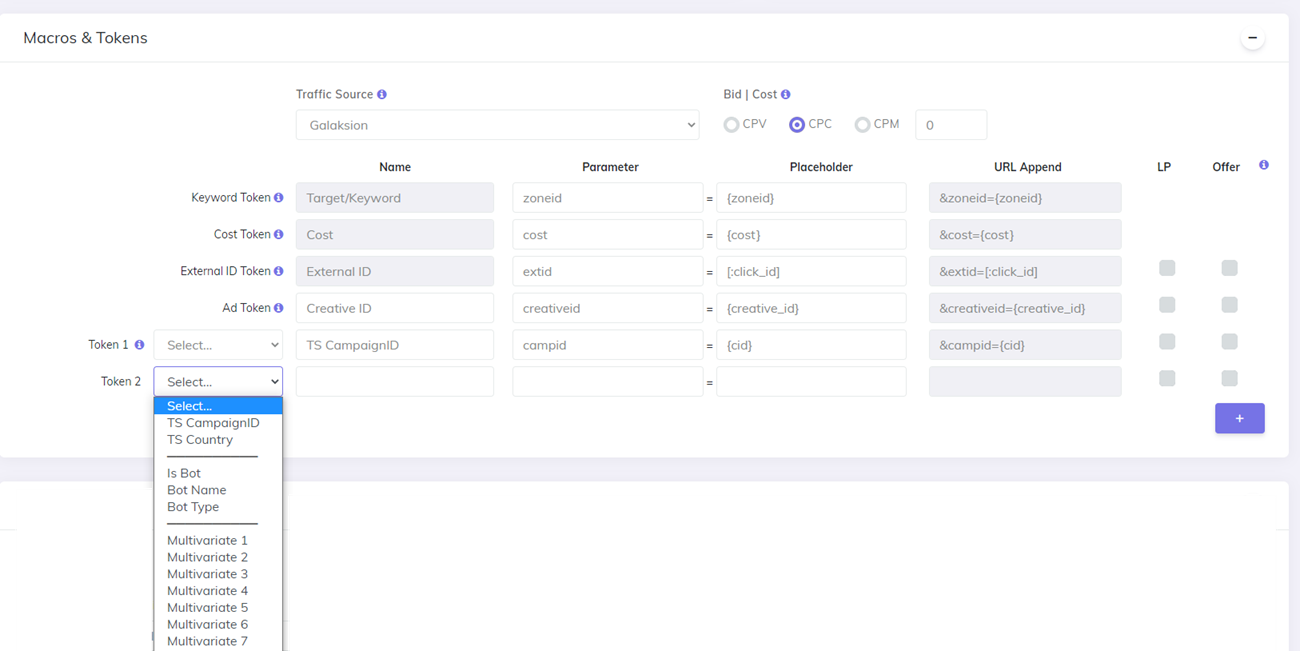The image size is (1300, 651).
Task: Click the bid cost value input field
Action: pos(950,125)
